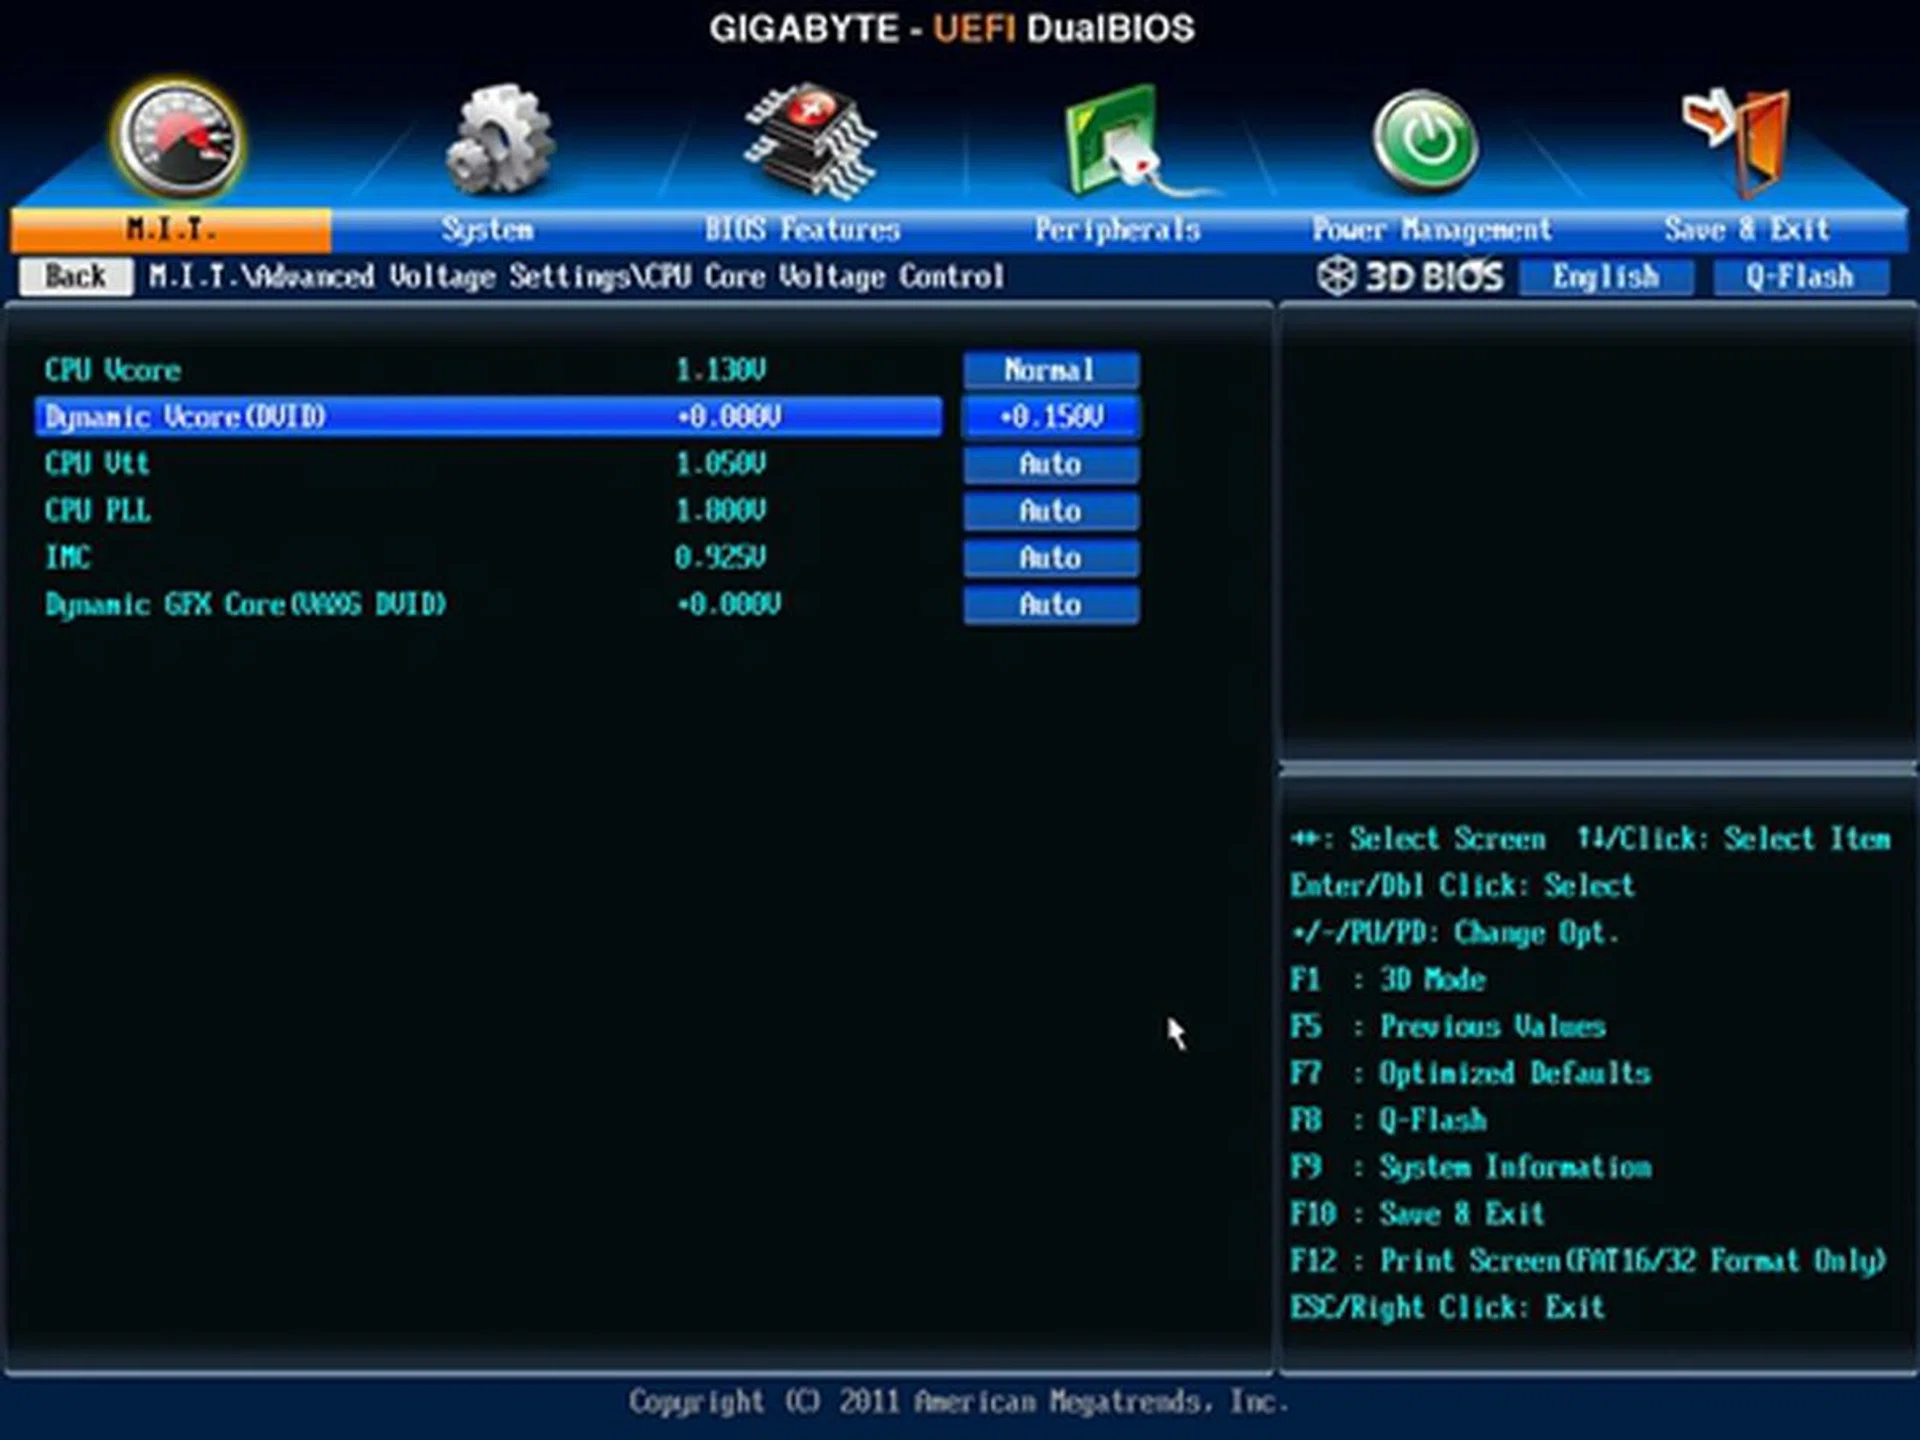Open IMC Auto option selector
Image resolution: width=1920 pixels, height=1440 pixels.
[1050, 558]
